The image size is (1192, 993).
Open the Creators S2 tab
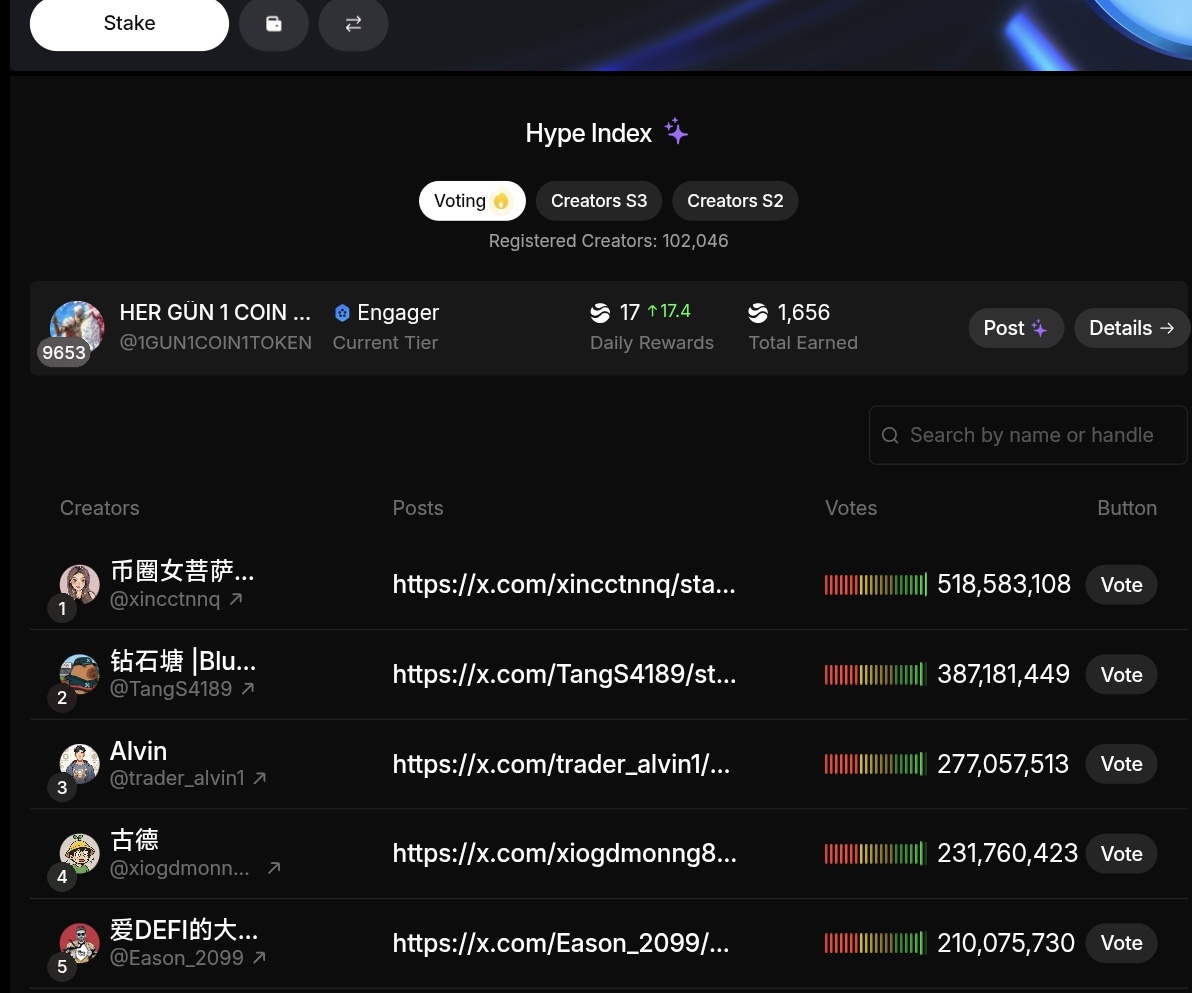pos(735,200)
